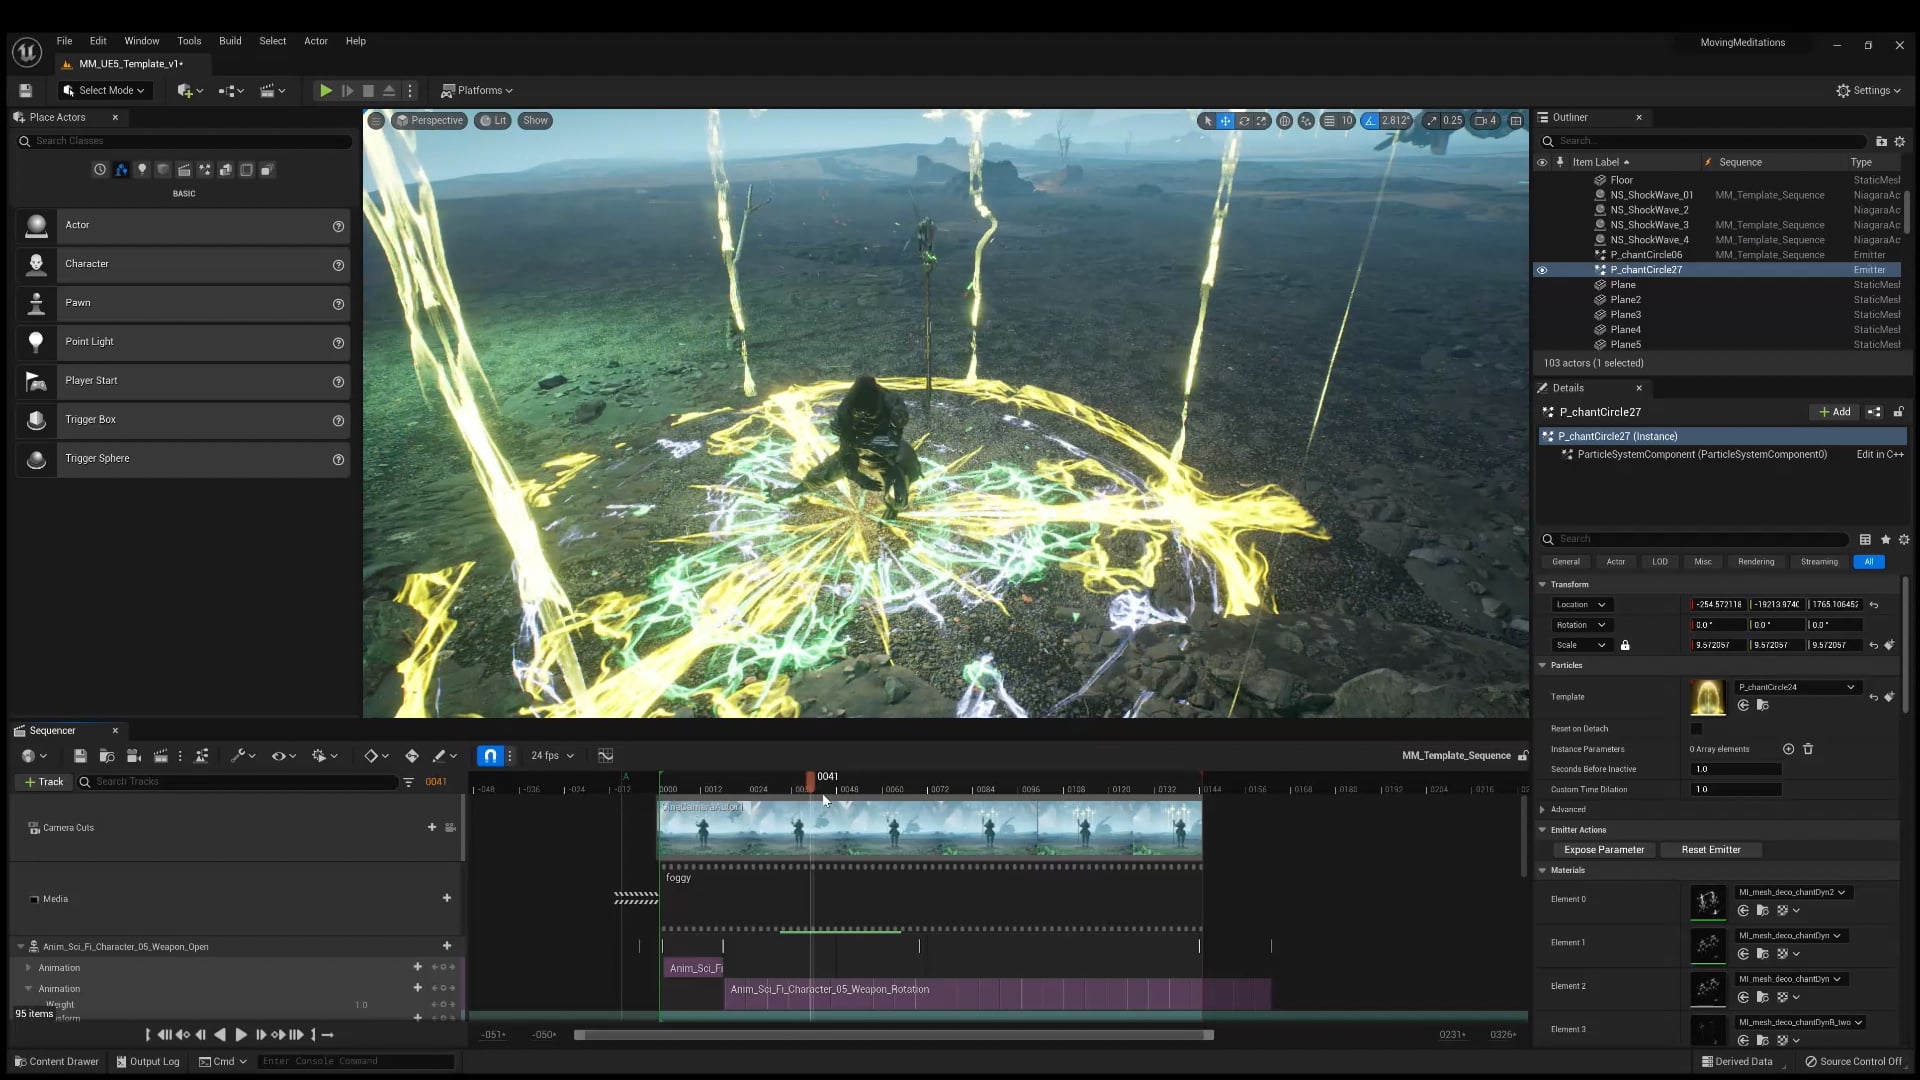Browse to P_chantCircle24 template asset icon
This screenshot has height=1080, width=1920.
[1762, 706]
